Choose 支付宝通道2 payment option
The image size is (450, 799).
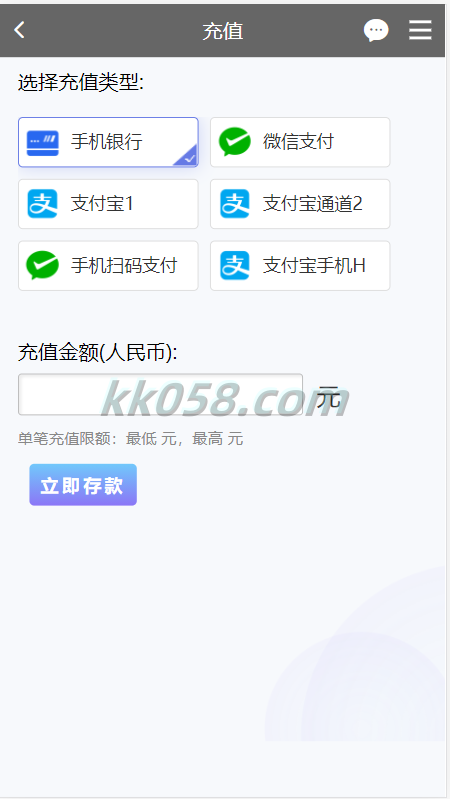(300, 204)
